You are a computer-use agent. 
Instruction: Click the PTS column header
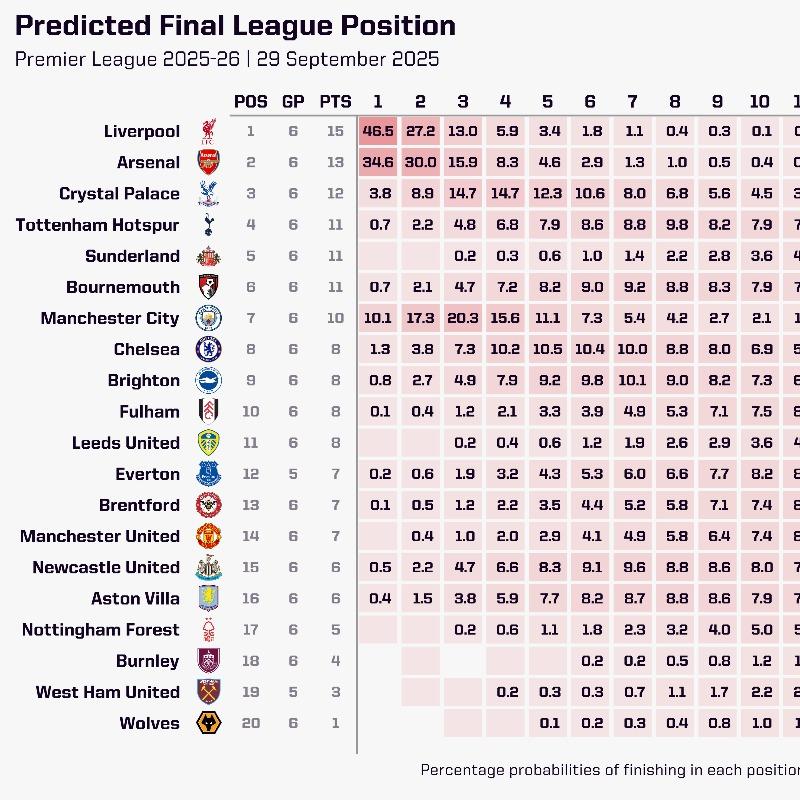(335, 101)
